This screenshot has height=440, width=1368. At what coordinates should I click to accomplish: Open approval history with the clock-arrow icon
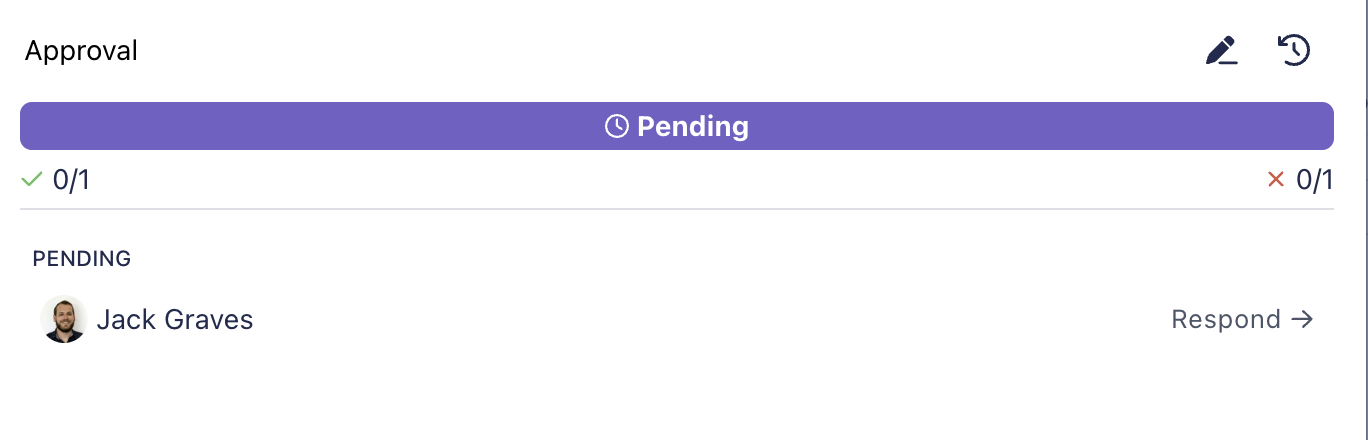tap(1295, 50)
